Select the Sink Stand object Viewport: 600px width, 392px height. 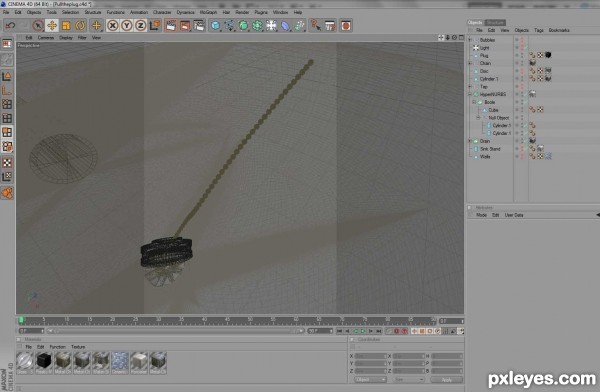tap(490, 149)
